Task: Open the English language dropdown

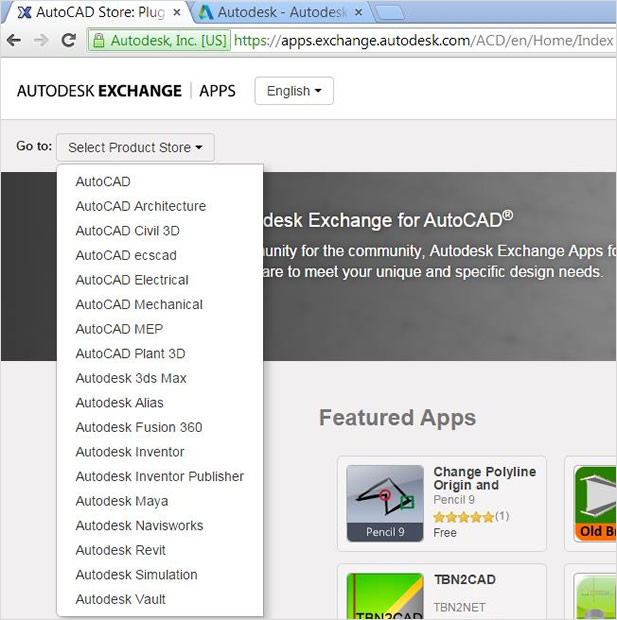Action: pos(294,91)
